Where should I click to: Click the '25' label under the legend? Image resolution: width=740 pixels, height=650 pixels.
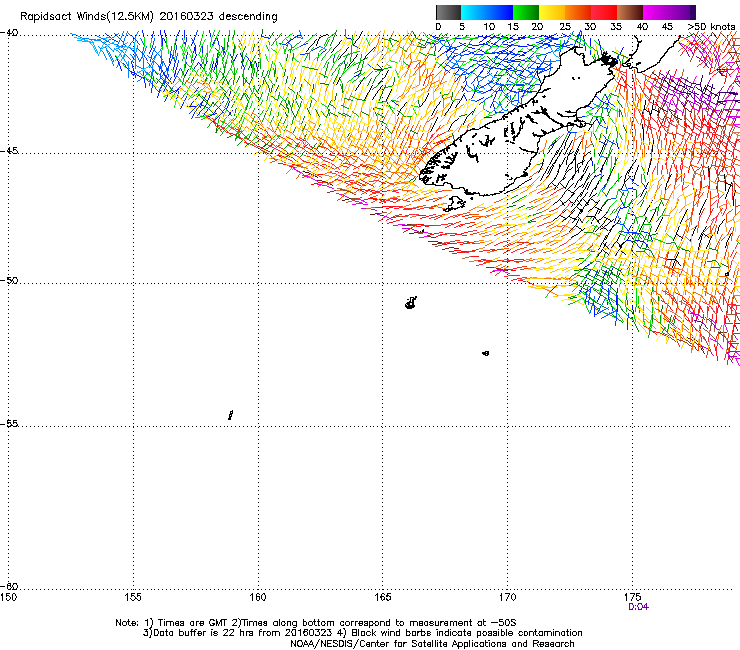coord(565,27)
